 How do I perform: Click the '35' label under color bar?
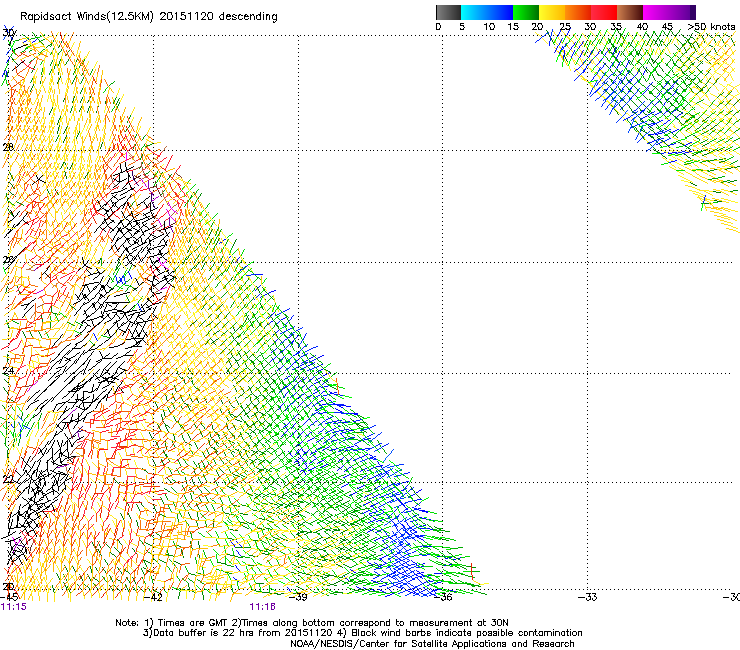tap(616, 27)
